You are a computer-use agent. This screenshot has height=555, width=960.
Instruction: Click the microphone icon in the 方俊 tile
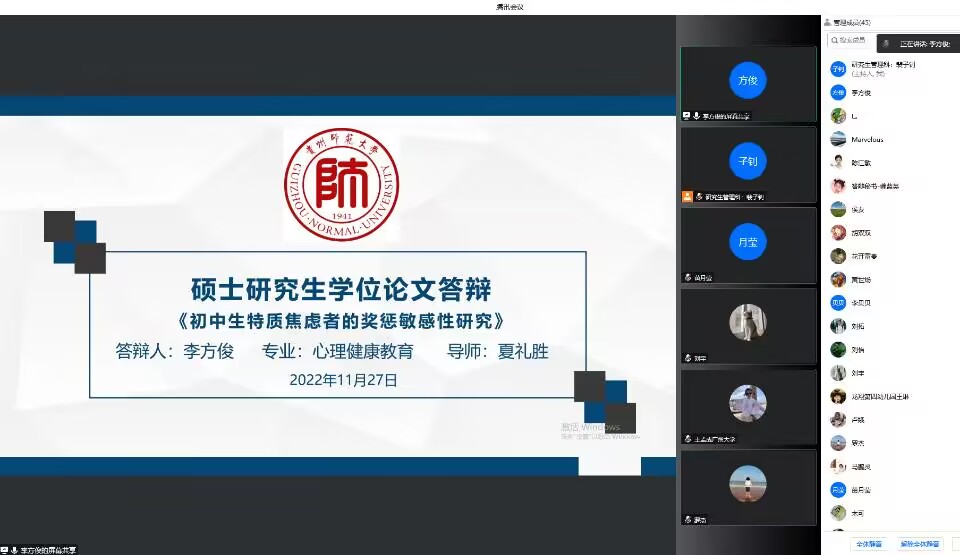click(697, 116)
